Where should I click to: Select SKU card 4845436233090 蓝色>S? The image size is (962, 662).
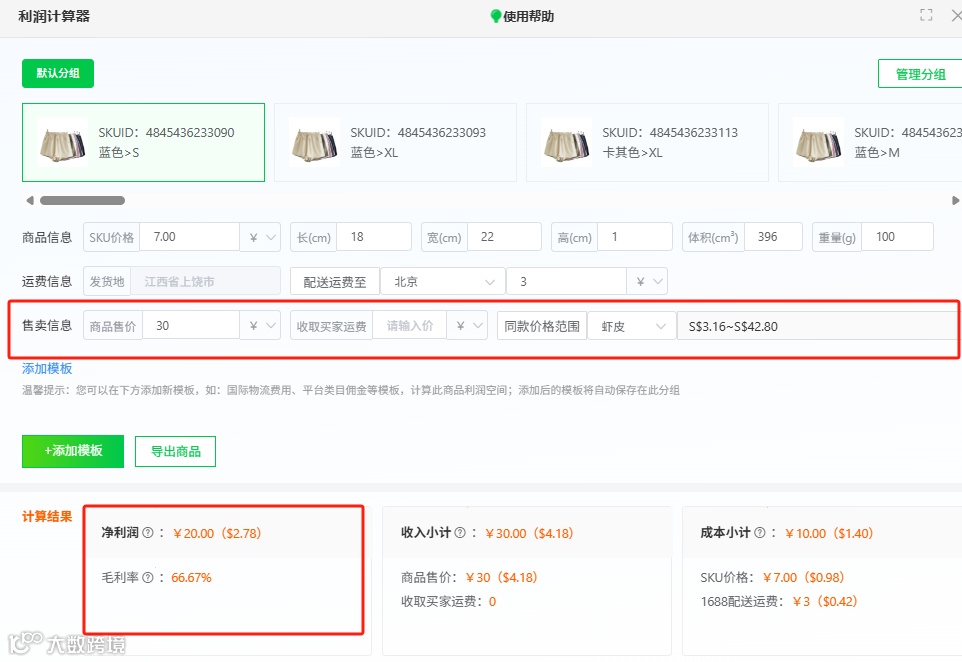click(144, 142)
